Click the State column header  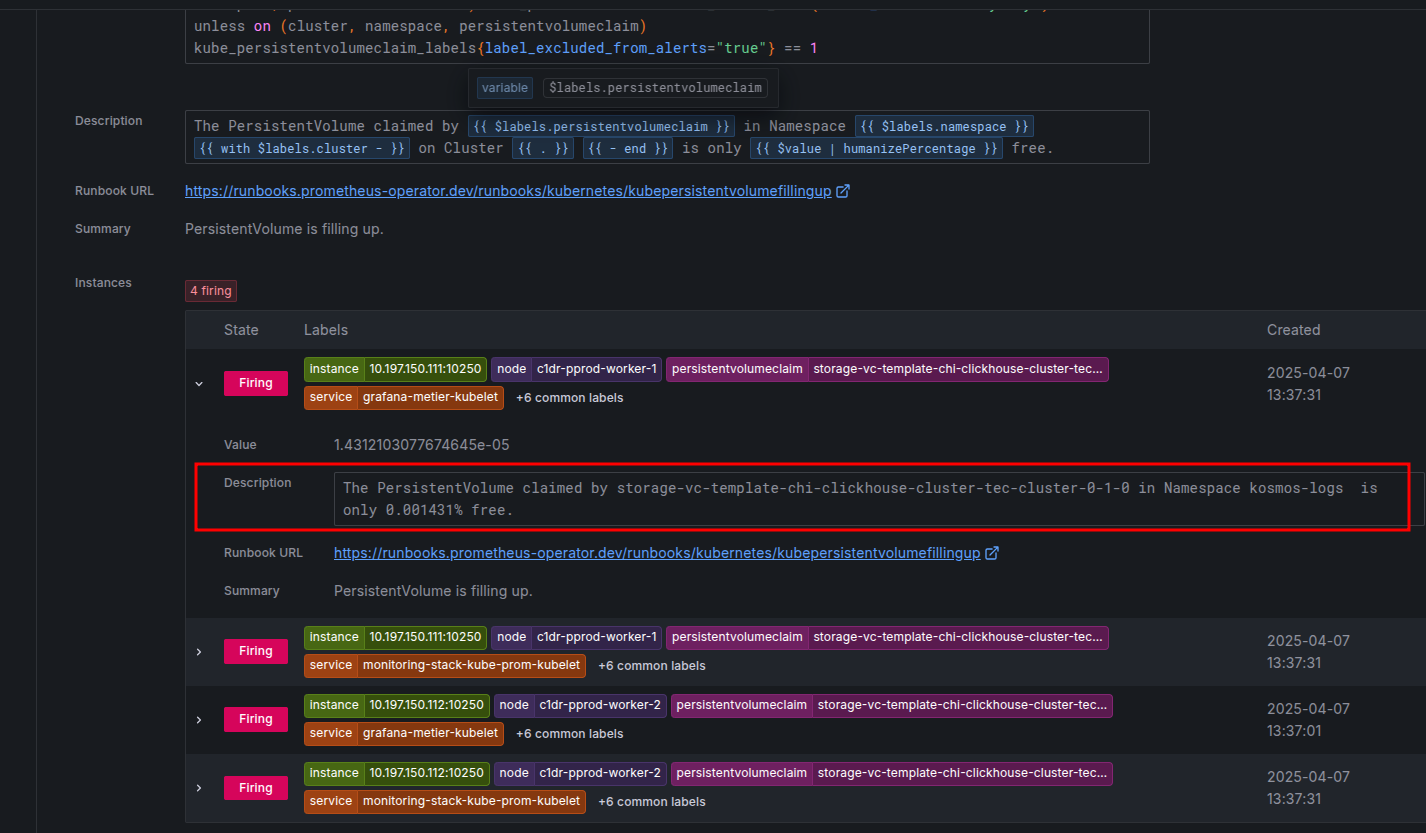241,330
